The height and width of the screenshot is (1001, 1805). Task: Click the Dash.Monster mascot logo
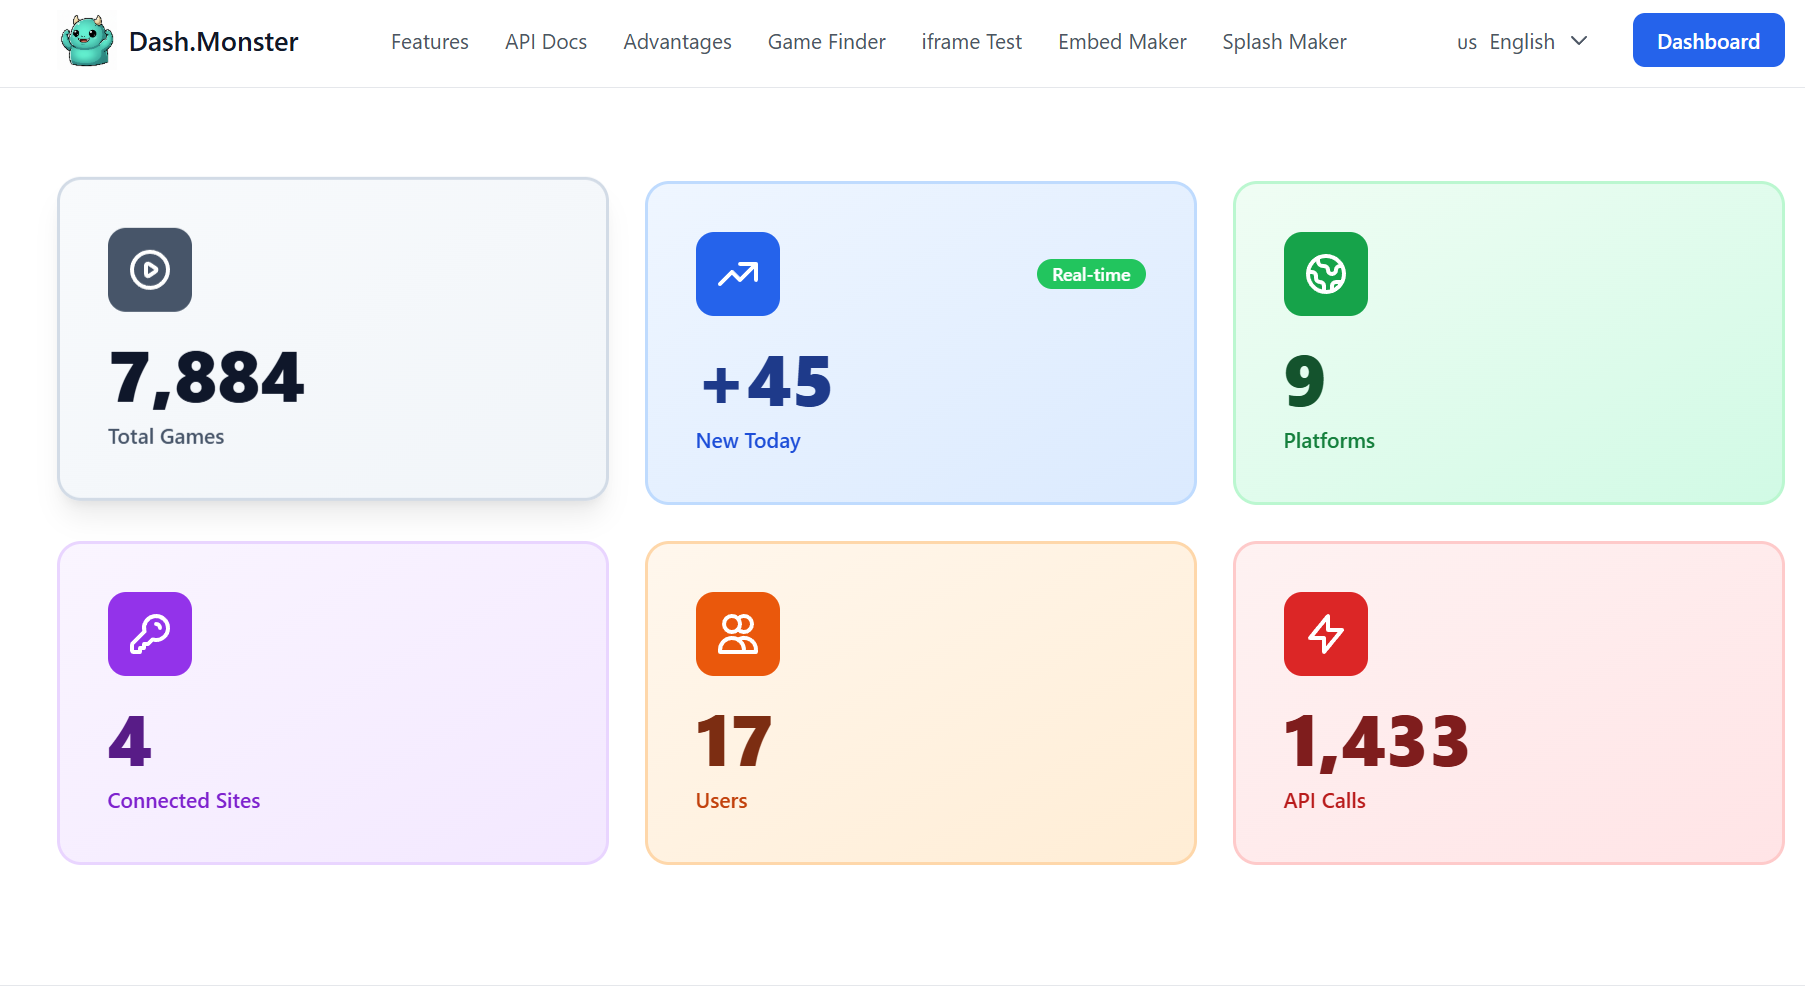(x=87, y=41)
